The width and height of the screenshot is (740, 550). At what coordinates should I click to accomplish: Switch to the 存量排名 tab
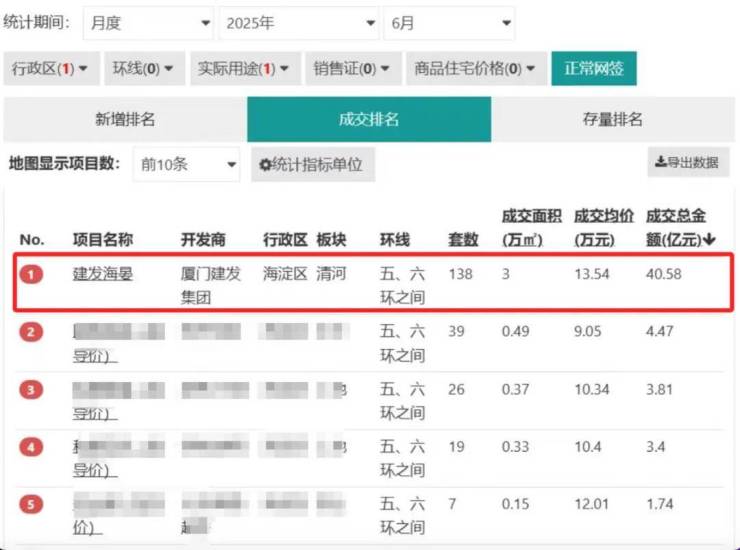[612, 119]
